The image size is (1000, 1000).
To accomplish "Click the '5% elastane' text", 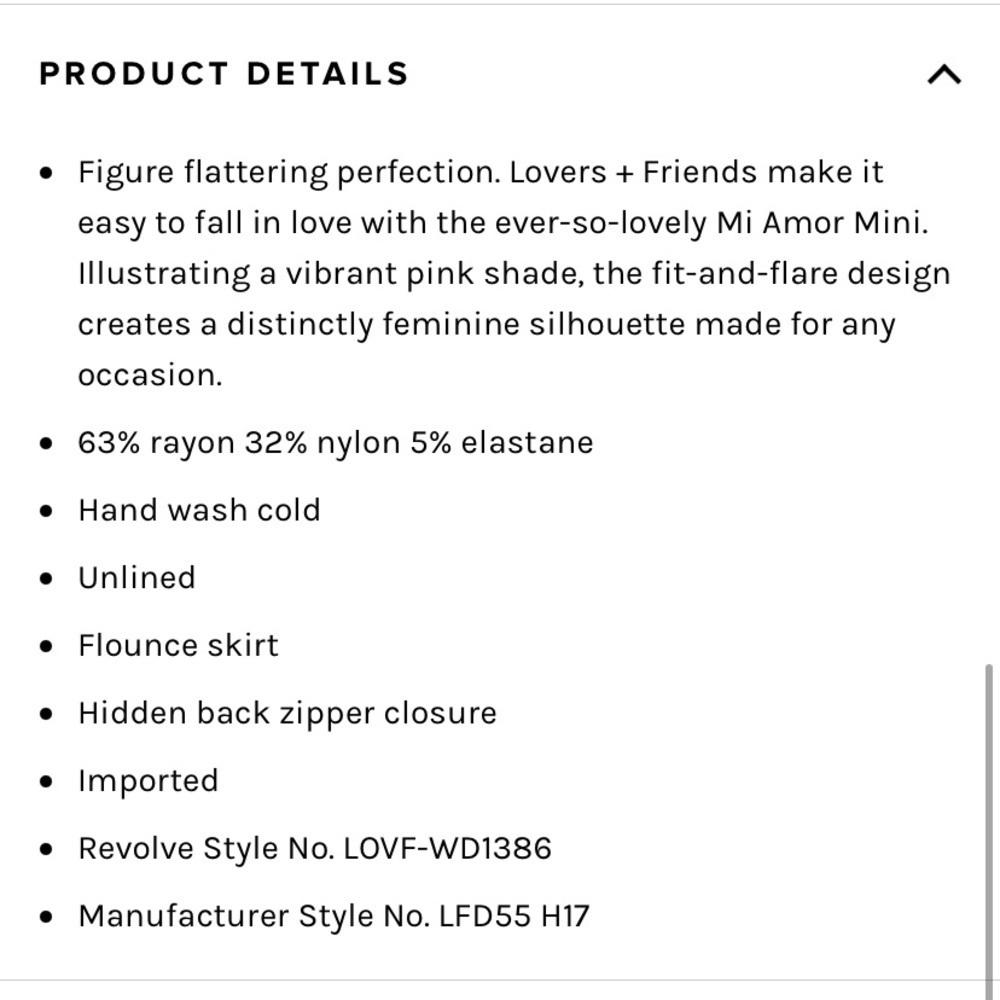I will click(x=501, y=443).
